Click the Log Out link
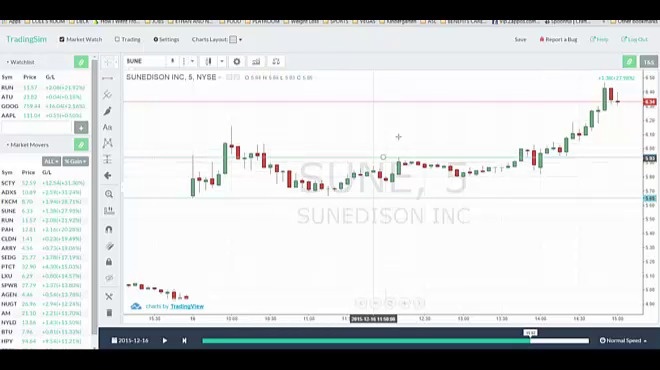This screenshot has width=660, height=370. pos(634,40)
